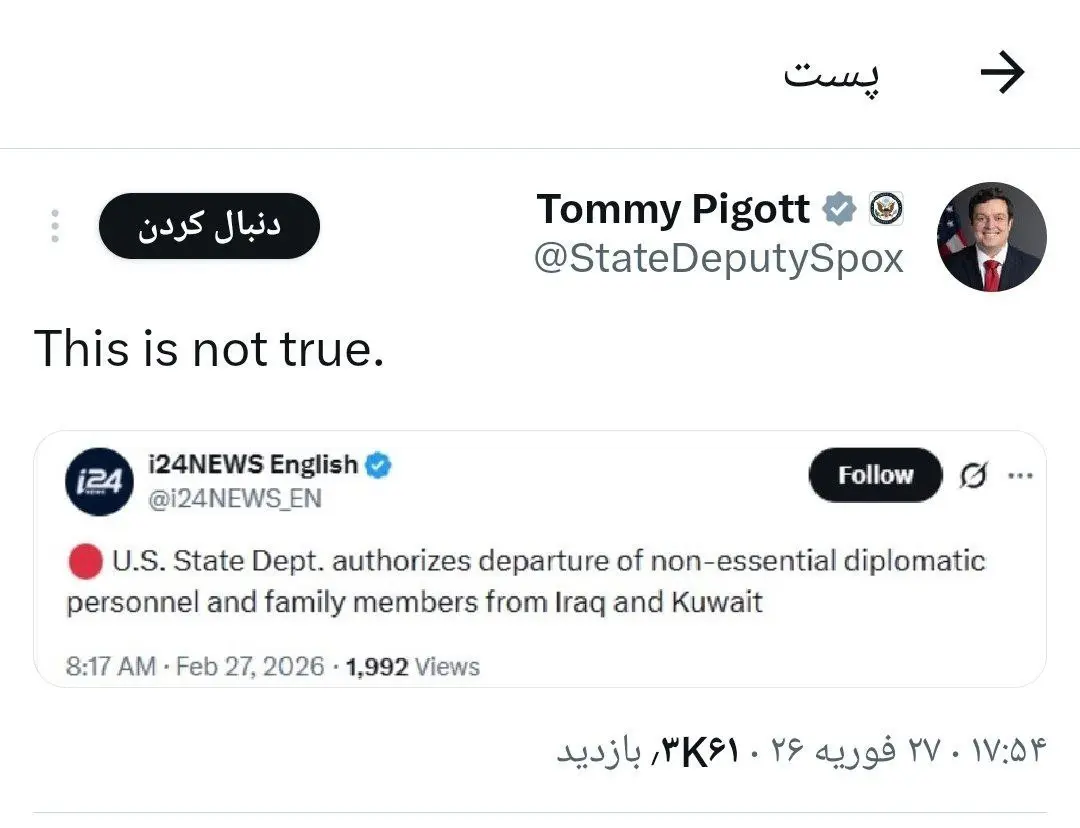Click the government seal badge beside Tommy Pigott
The width and height of the screenshot is (1080, 828).
coord(886,208)
